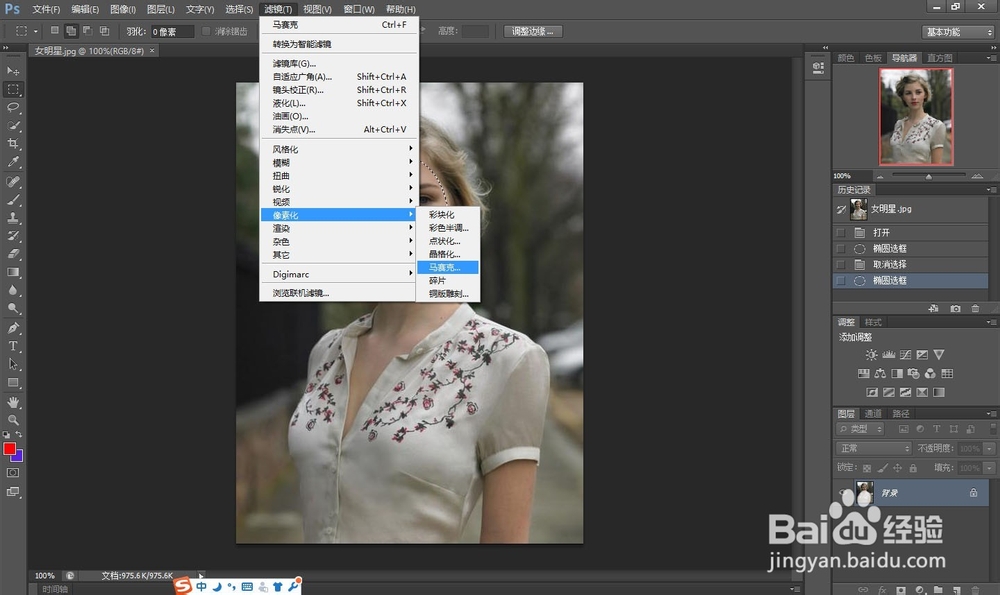Select the History Brush tool
Screen dimensions: 1000x595
pyautogui.click(x=13, y=235)
